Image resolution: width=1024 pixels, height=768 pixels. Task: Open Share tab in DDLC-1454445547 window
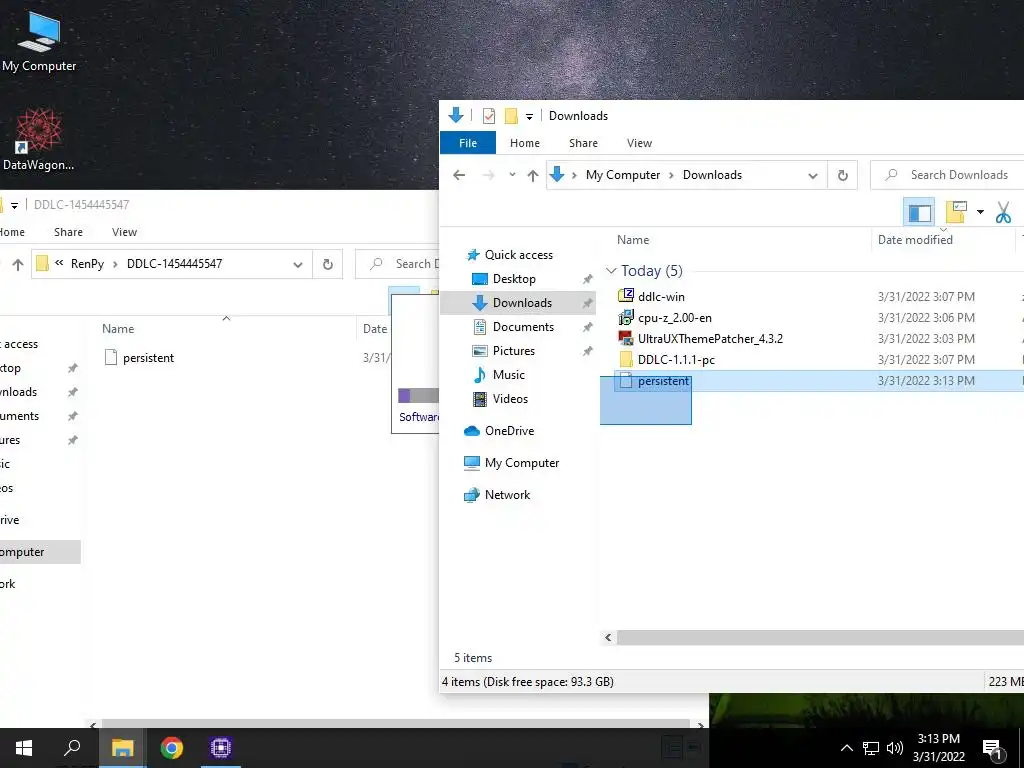click(x=68, y=232)
